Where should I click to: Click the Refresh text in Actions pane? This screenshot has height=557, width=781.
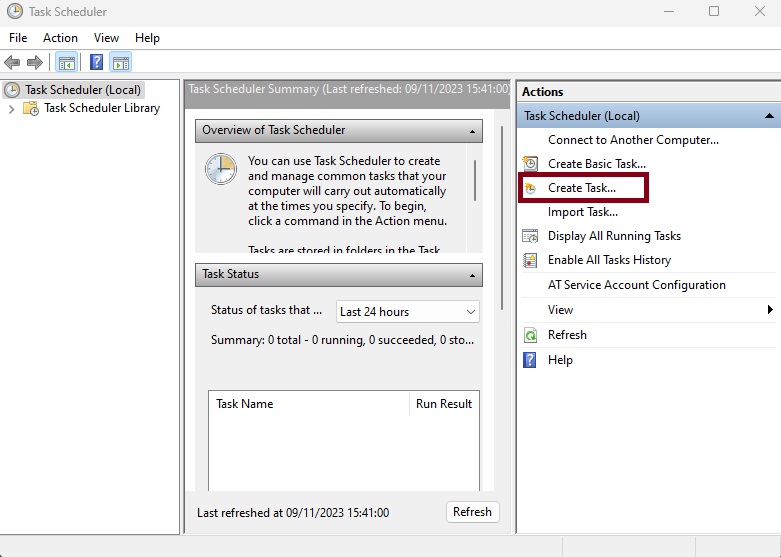coord(567,335)
